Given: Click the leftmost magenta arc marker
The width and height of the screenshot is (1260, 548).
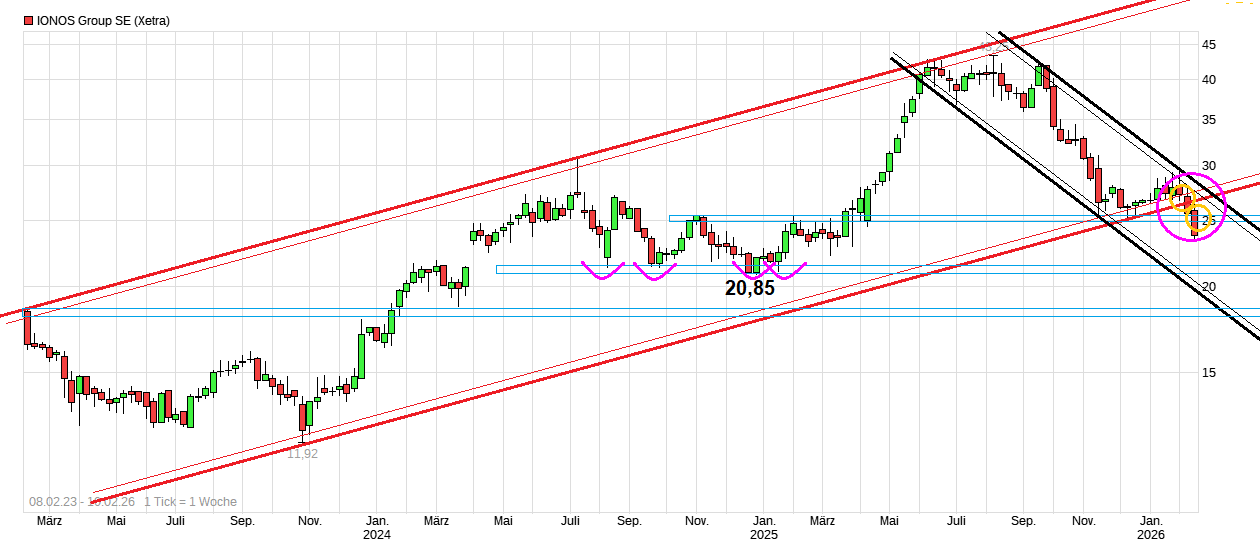Looking at the screenshot, I should [x=603, y=272].
